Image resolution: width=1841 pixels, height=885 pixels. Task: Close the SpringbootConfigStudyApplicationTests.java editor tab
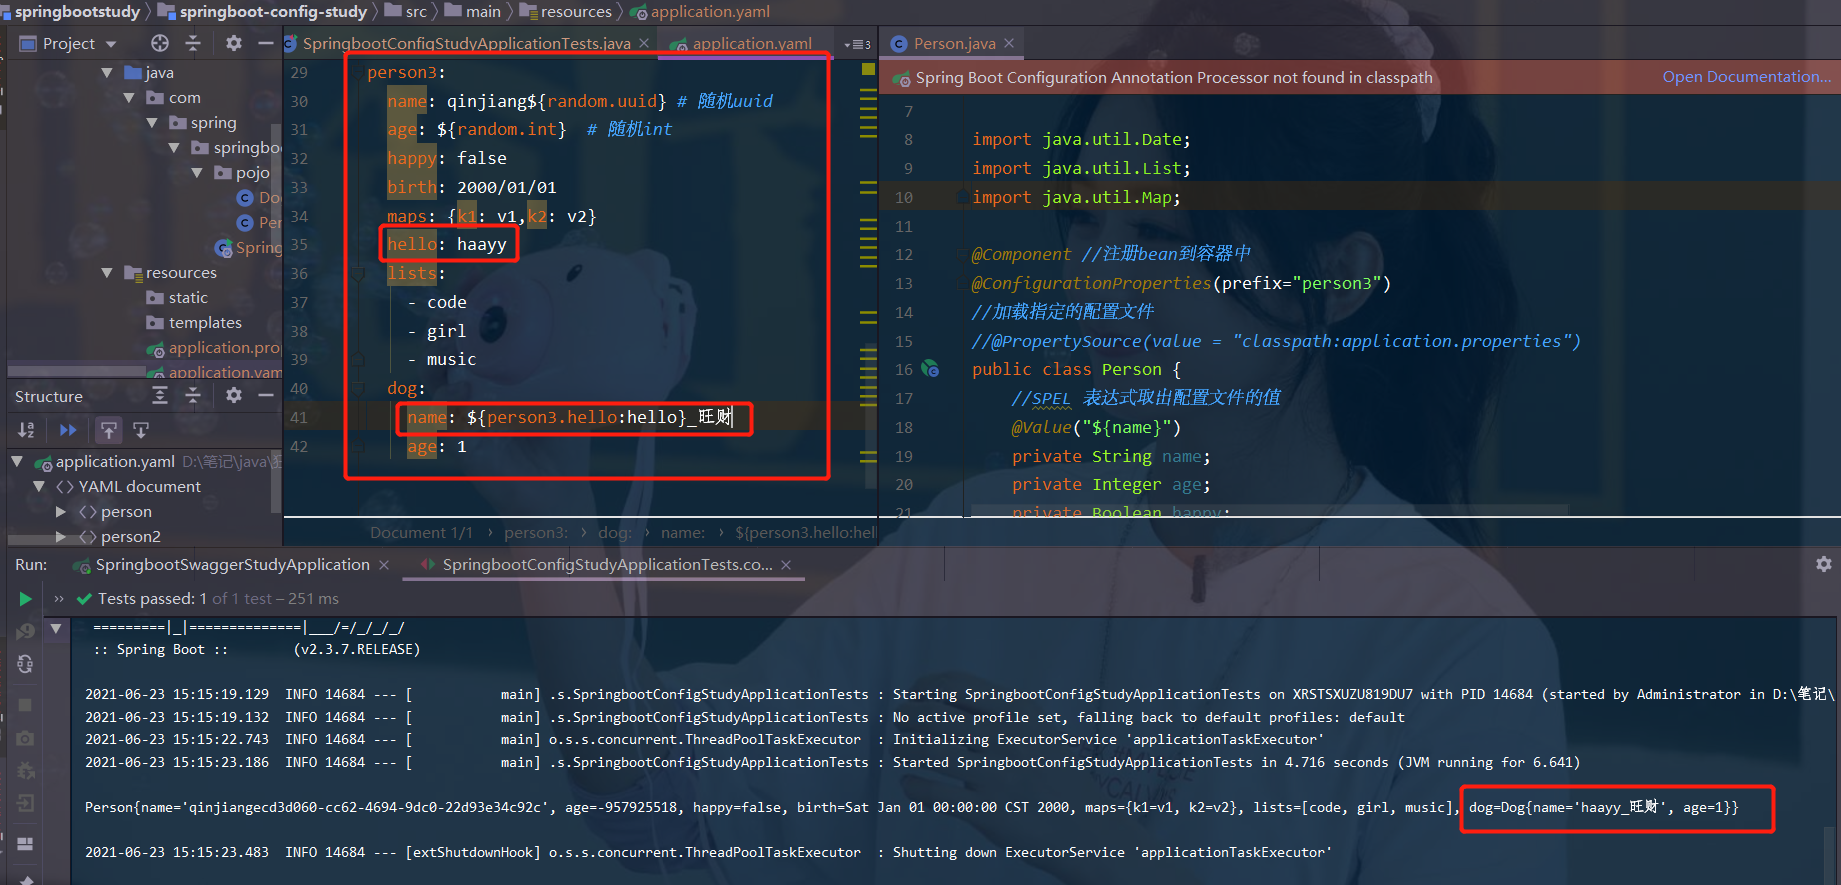click(644, 43)
